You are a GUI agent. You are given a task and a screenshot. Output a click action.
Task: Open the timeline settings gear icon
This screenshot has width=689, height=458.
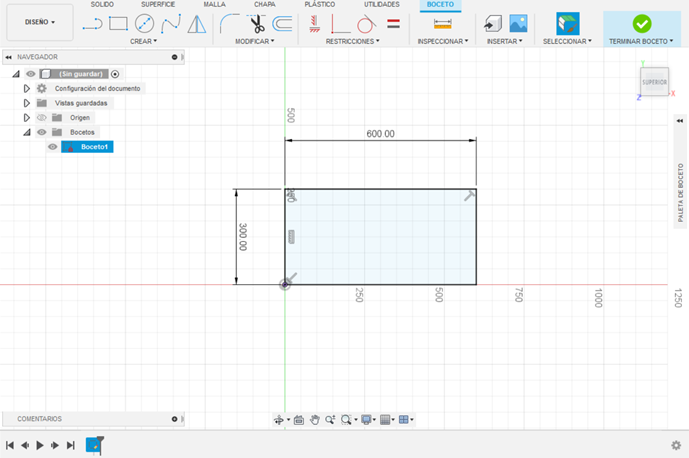click(676, 445)
